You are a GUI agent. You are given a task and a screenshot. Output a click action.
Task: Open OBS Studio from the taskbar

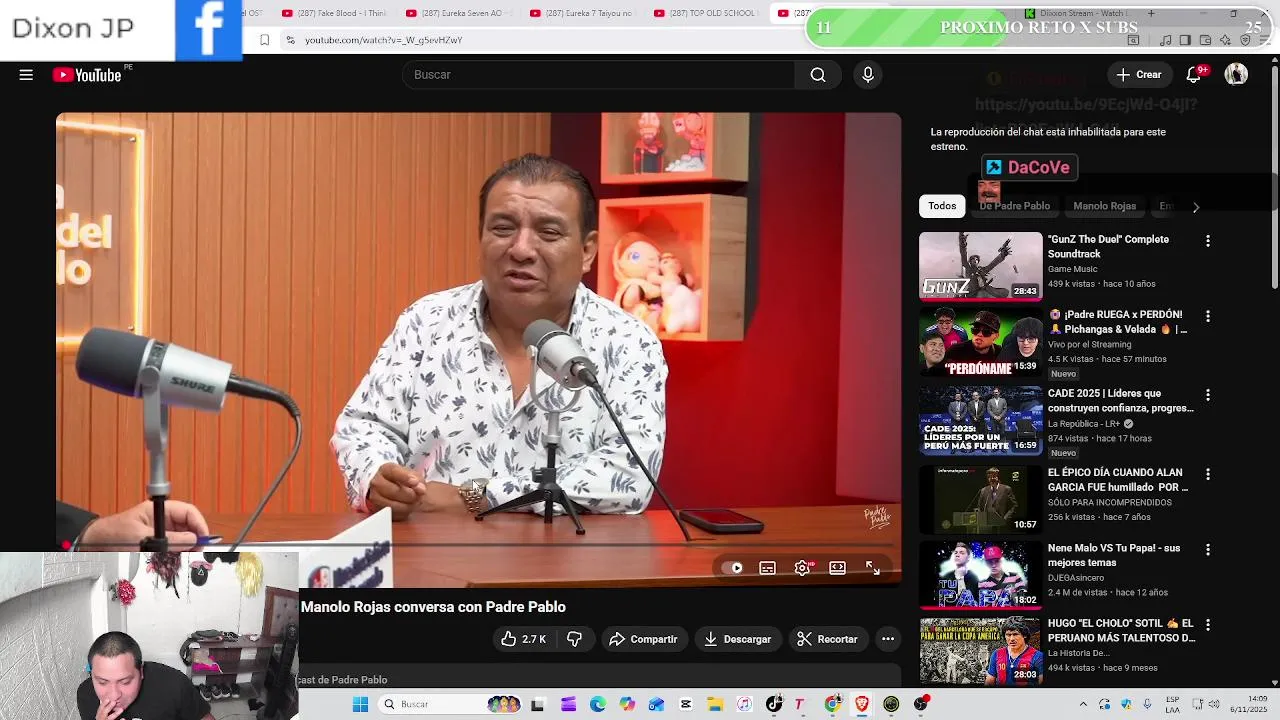pyautogui.click(x=920, y=704)
